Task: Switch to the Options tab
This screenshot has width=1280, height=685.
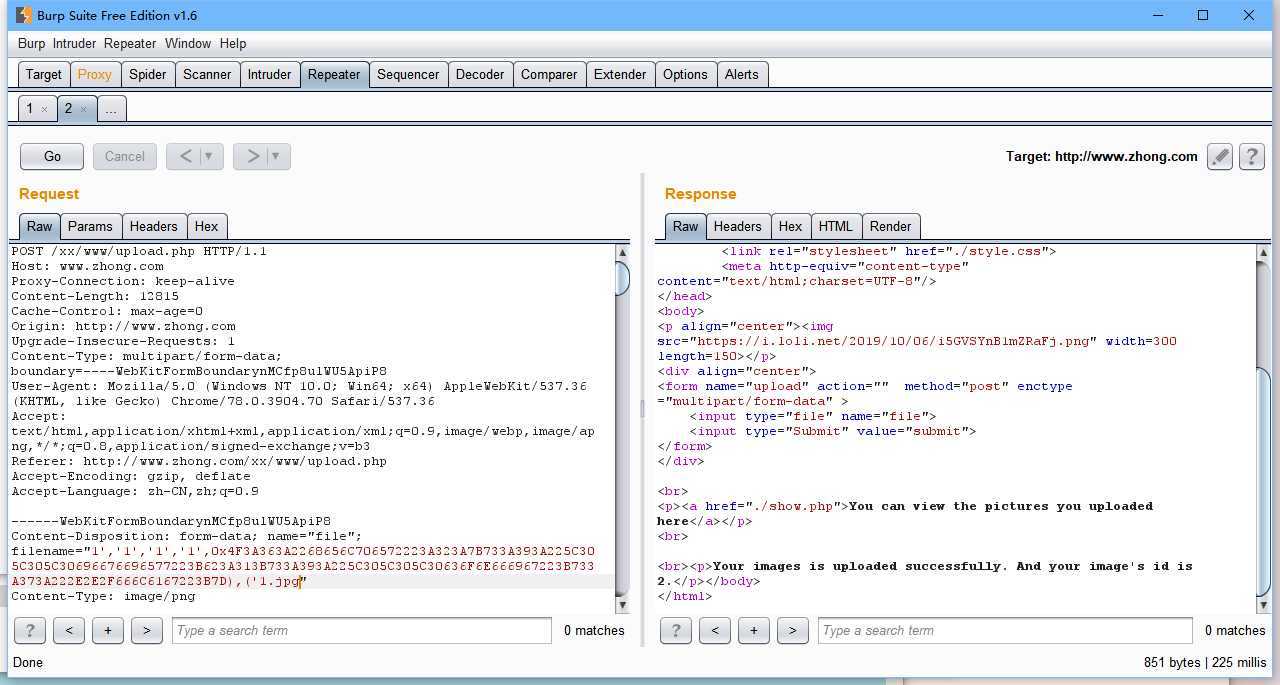Action: (685, 74)
